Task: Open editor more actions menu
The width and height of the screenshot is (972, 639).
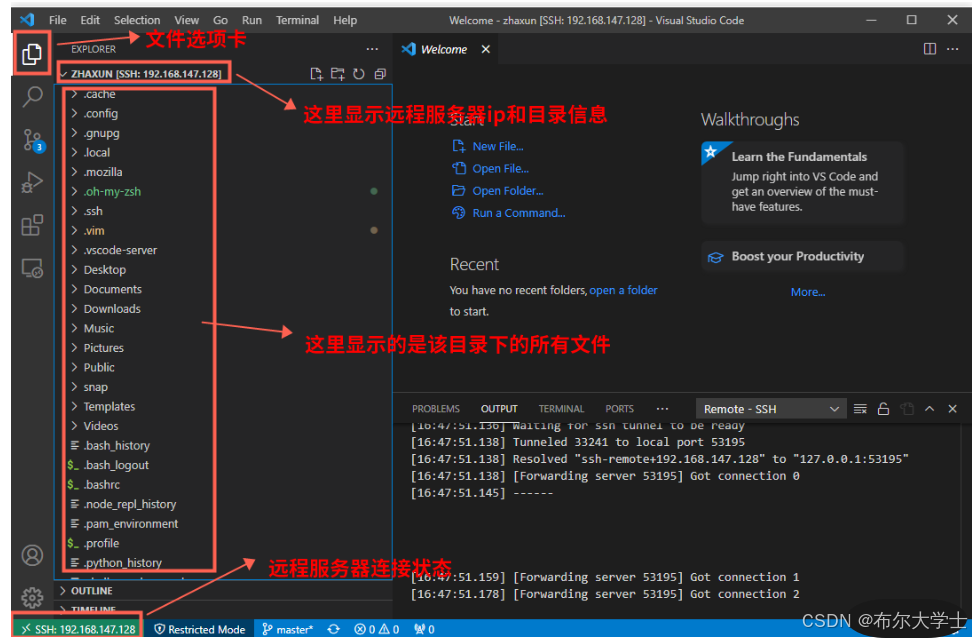Action: 953,49
